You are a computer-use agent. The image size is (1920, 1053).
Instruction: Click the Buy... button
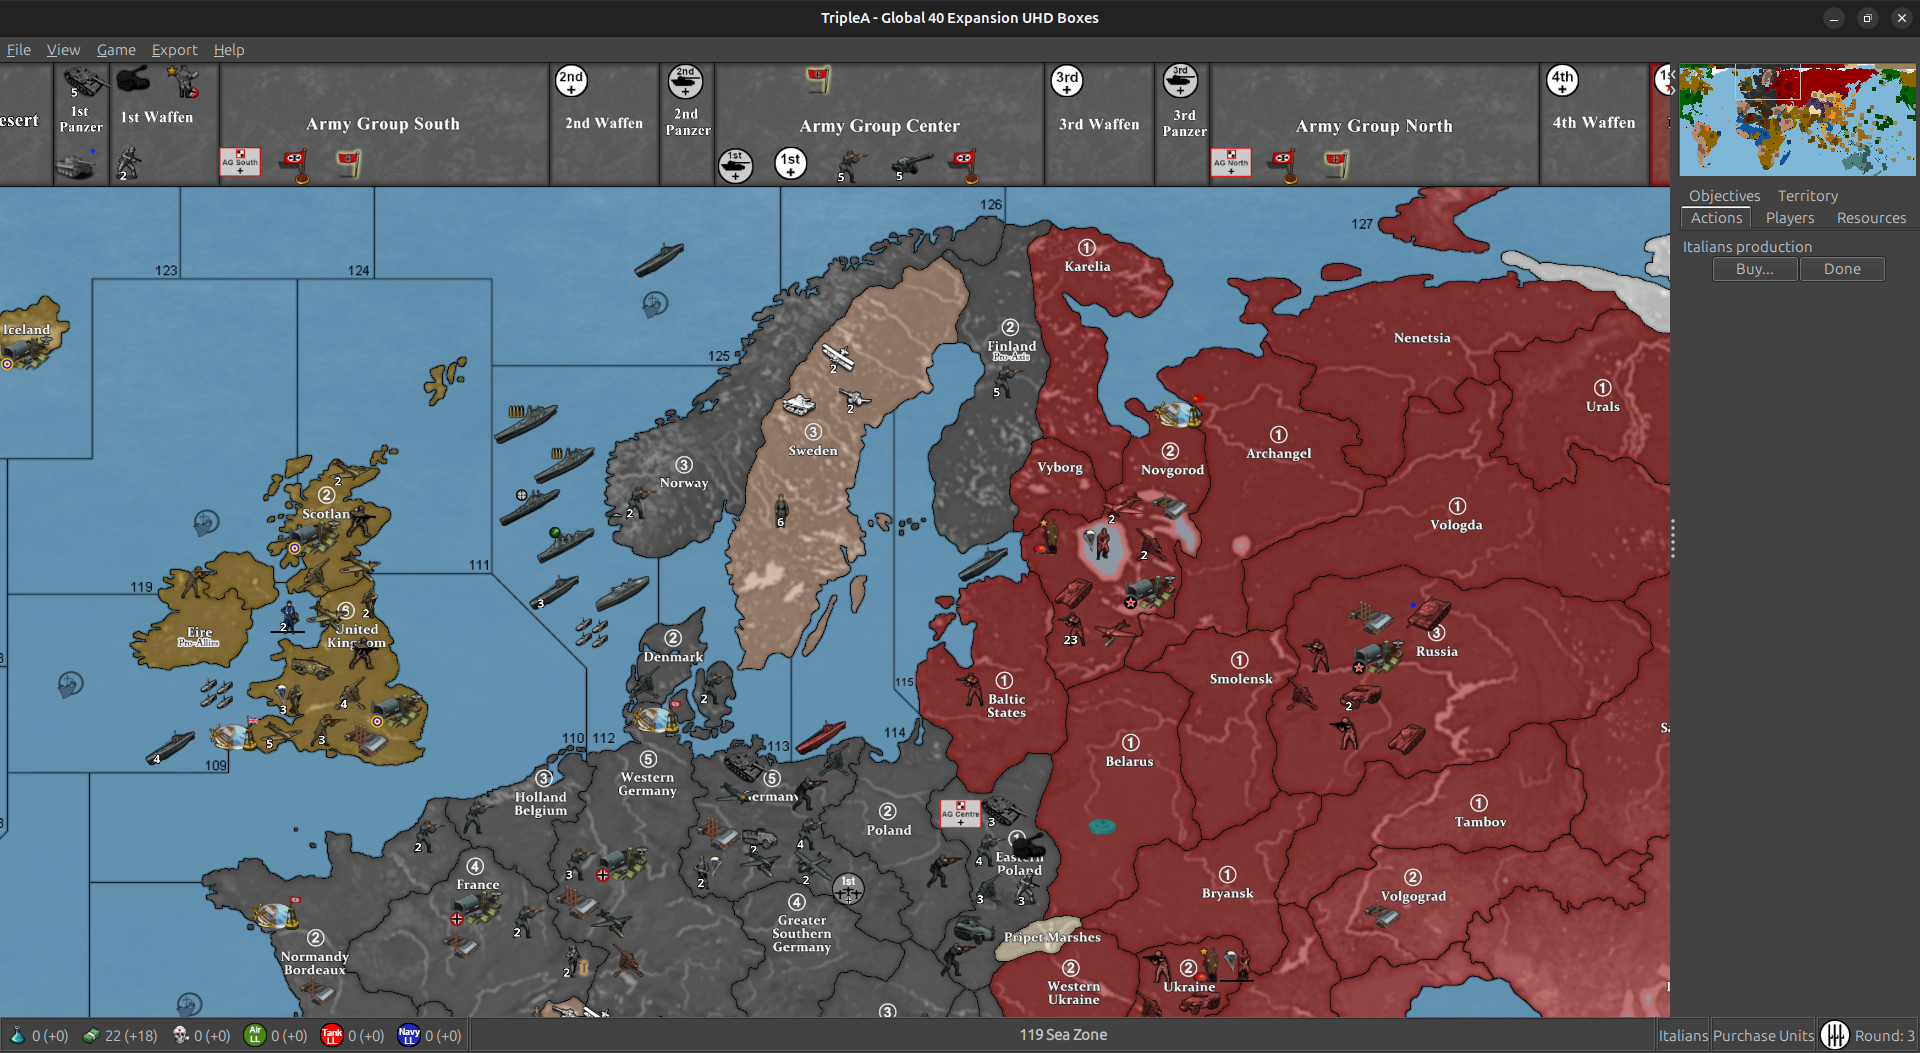(x=1754, y=268)
